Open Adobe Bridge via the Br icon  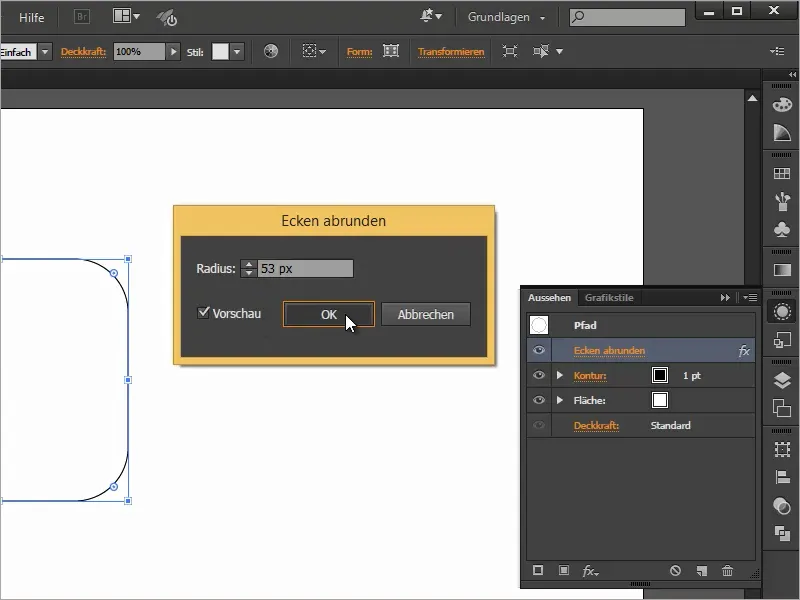[82, 17]
